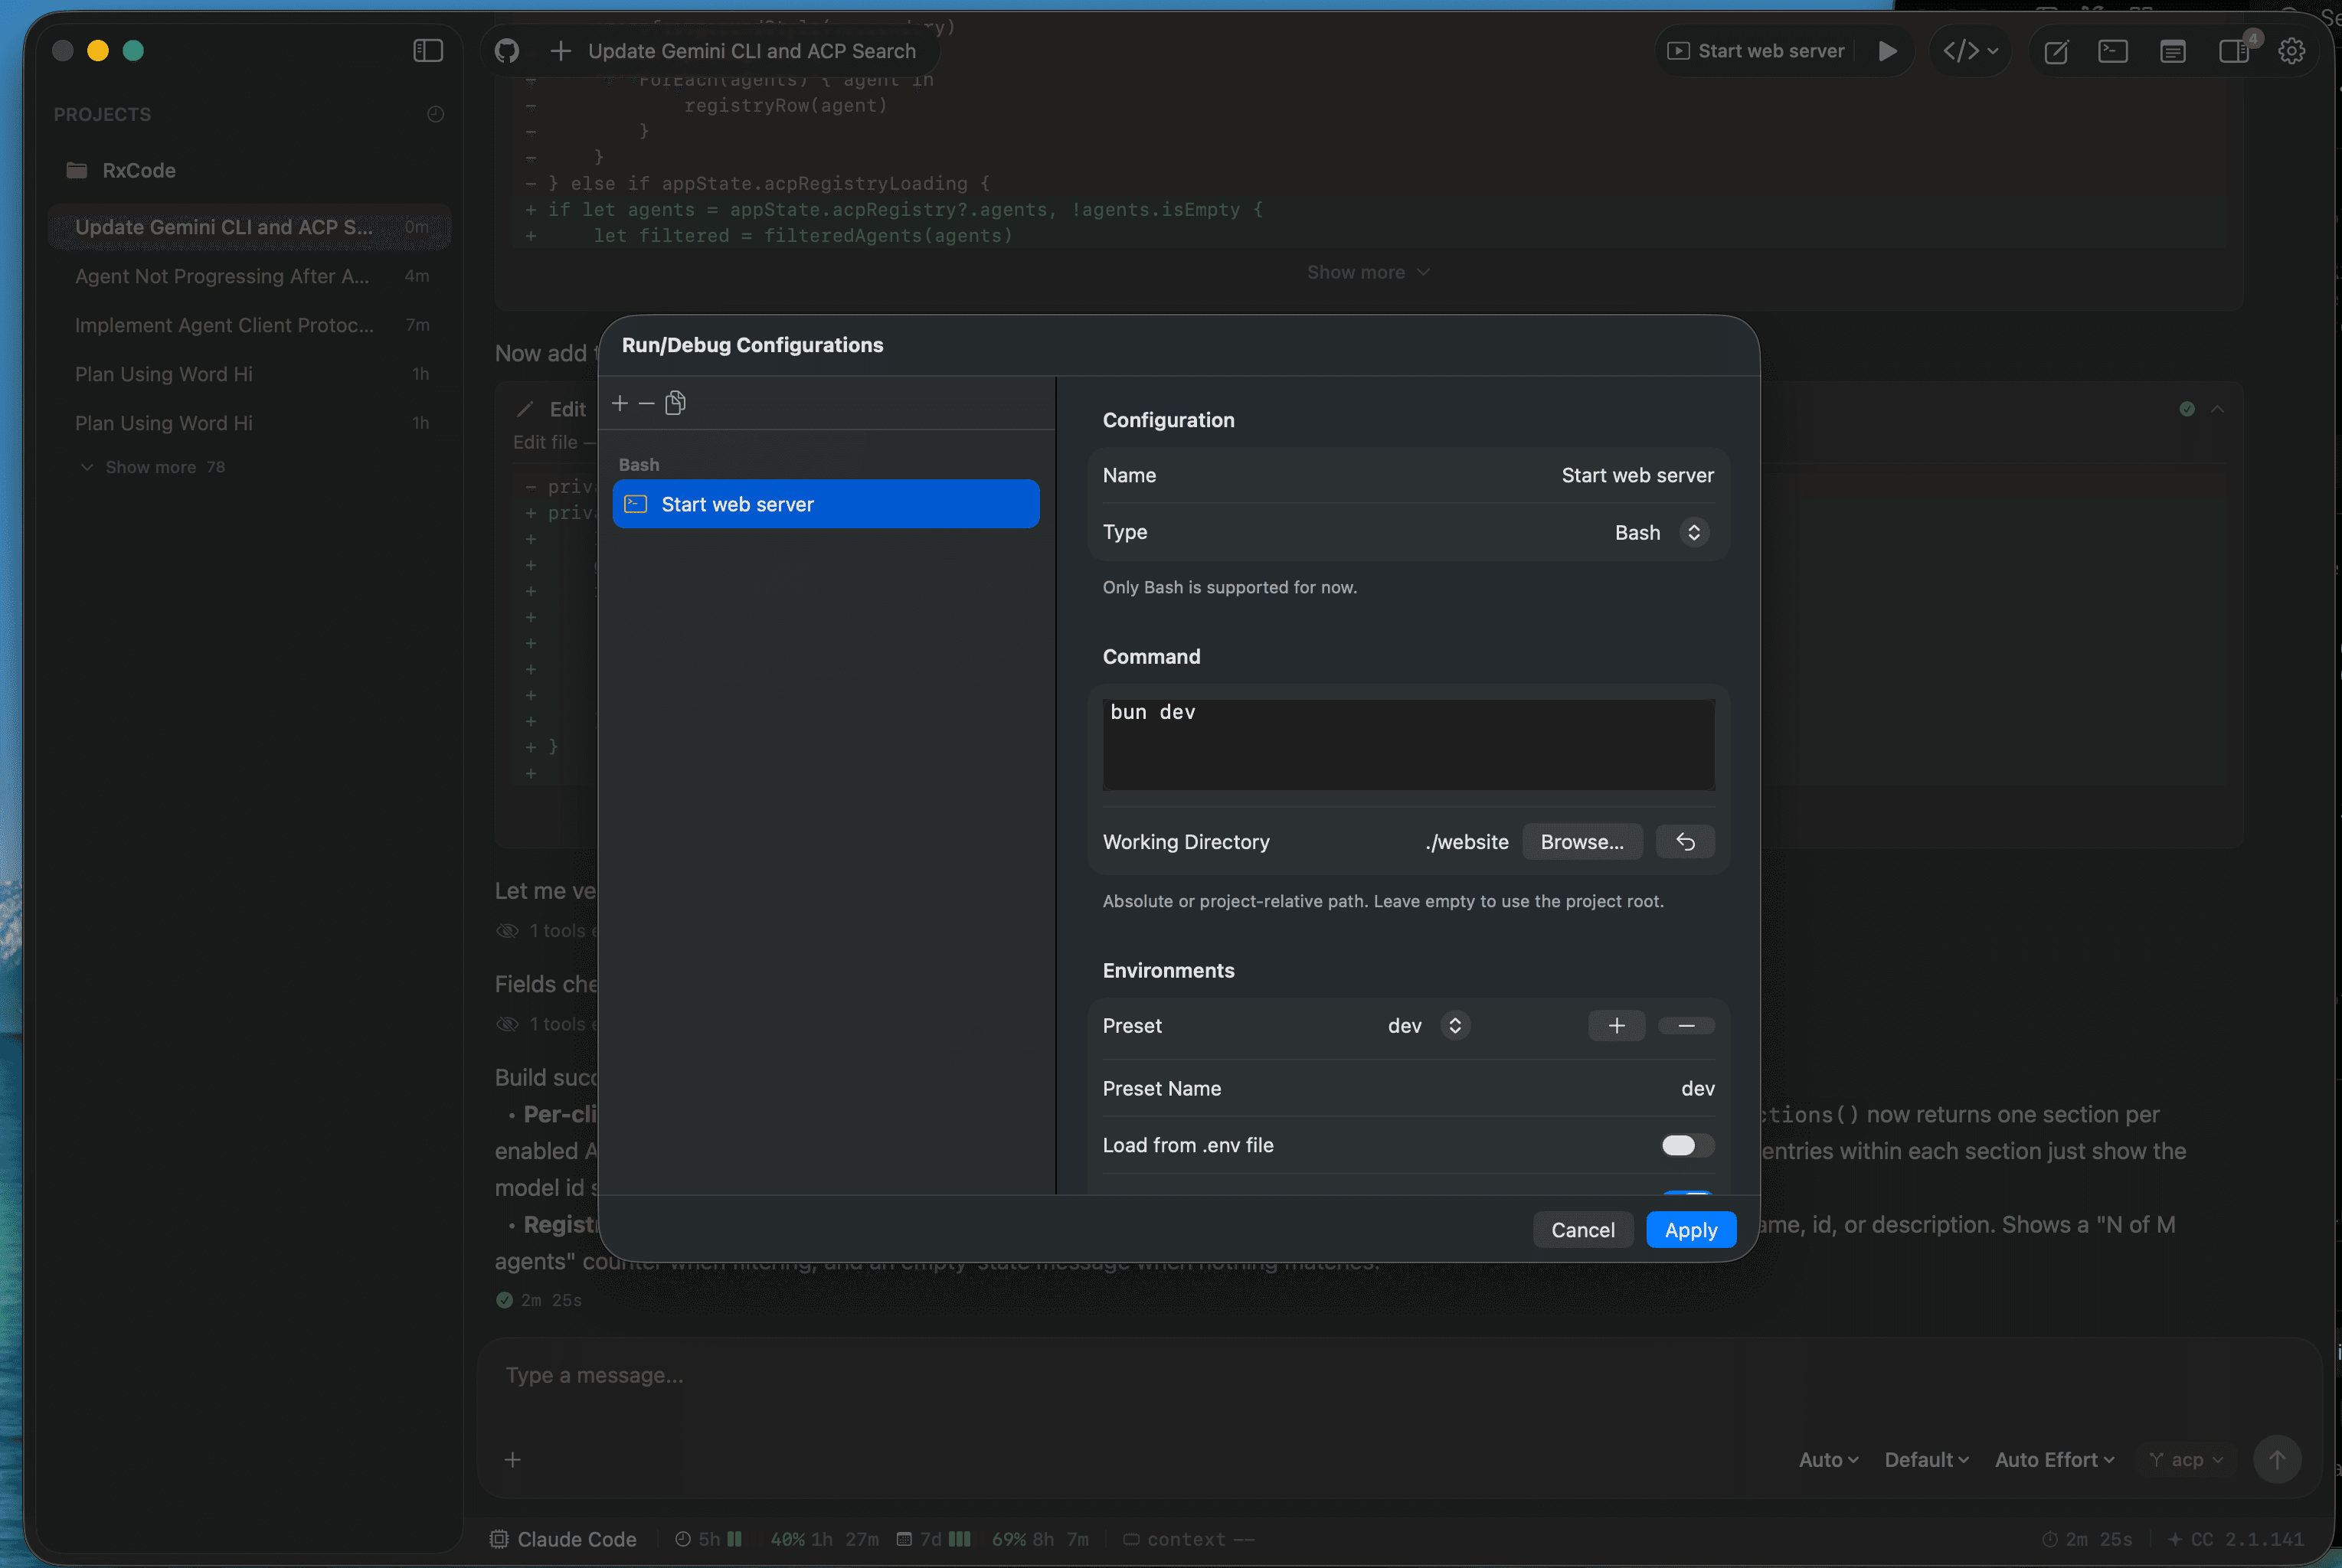Open thread Update Gemini CLI and ACP S...
2342x1568 pixels.
coord(249,227)
